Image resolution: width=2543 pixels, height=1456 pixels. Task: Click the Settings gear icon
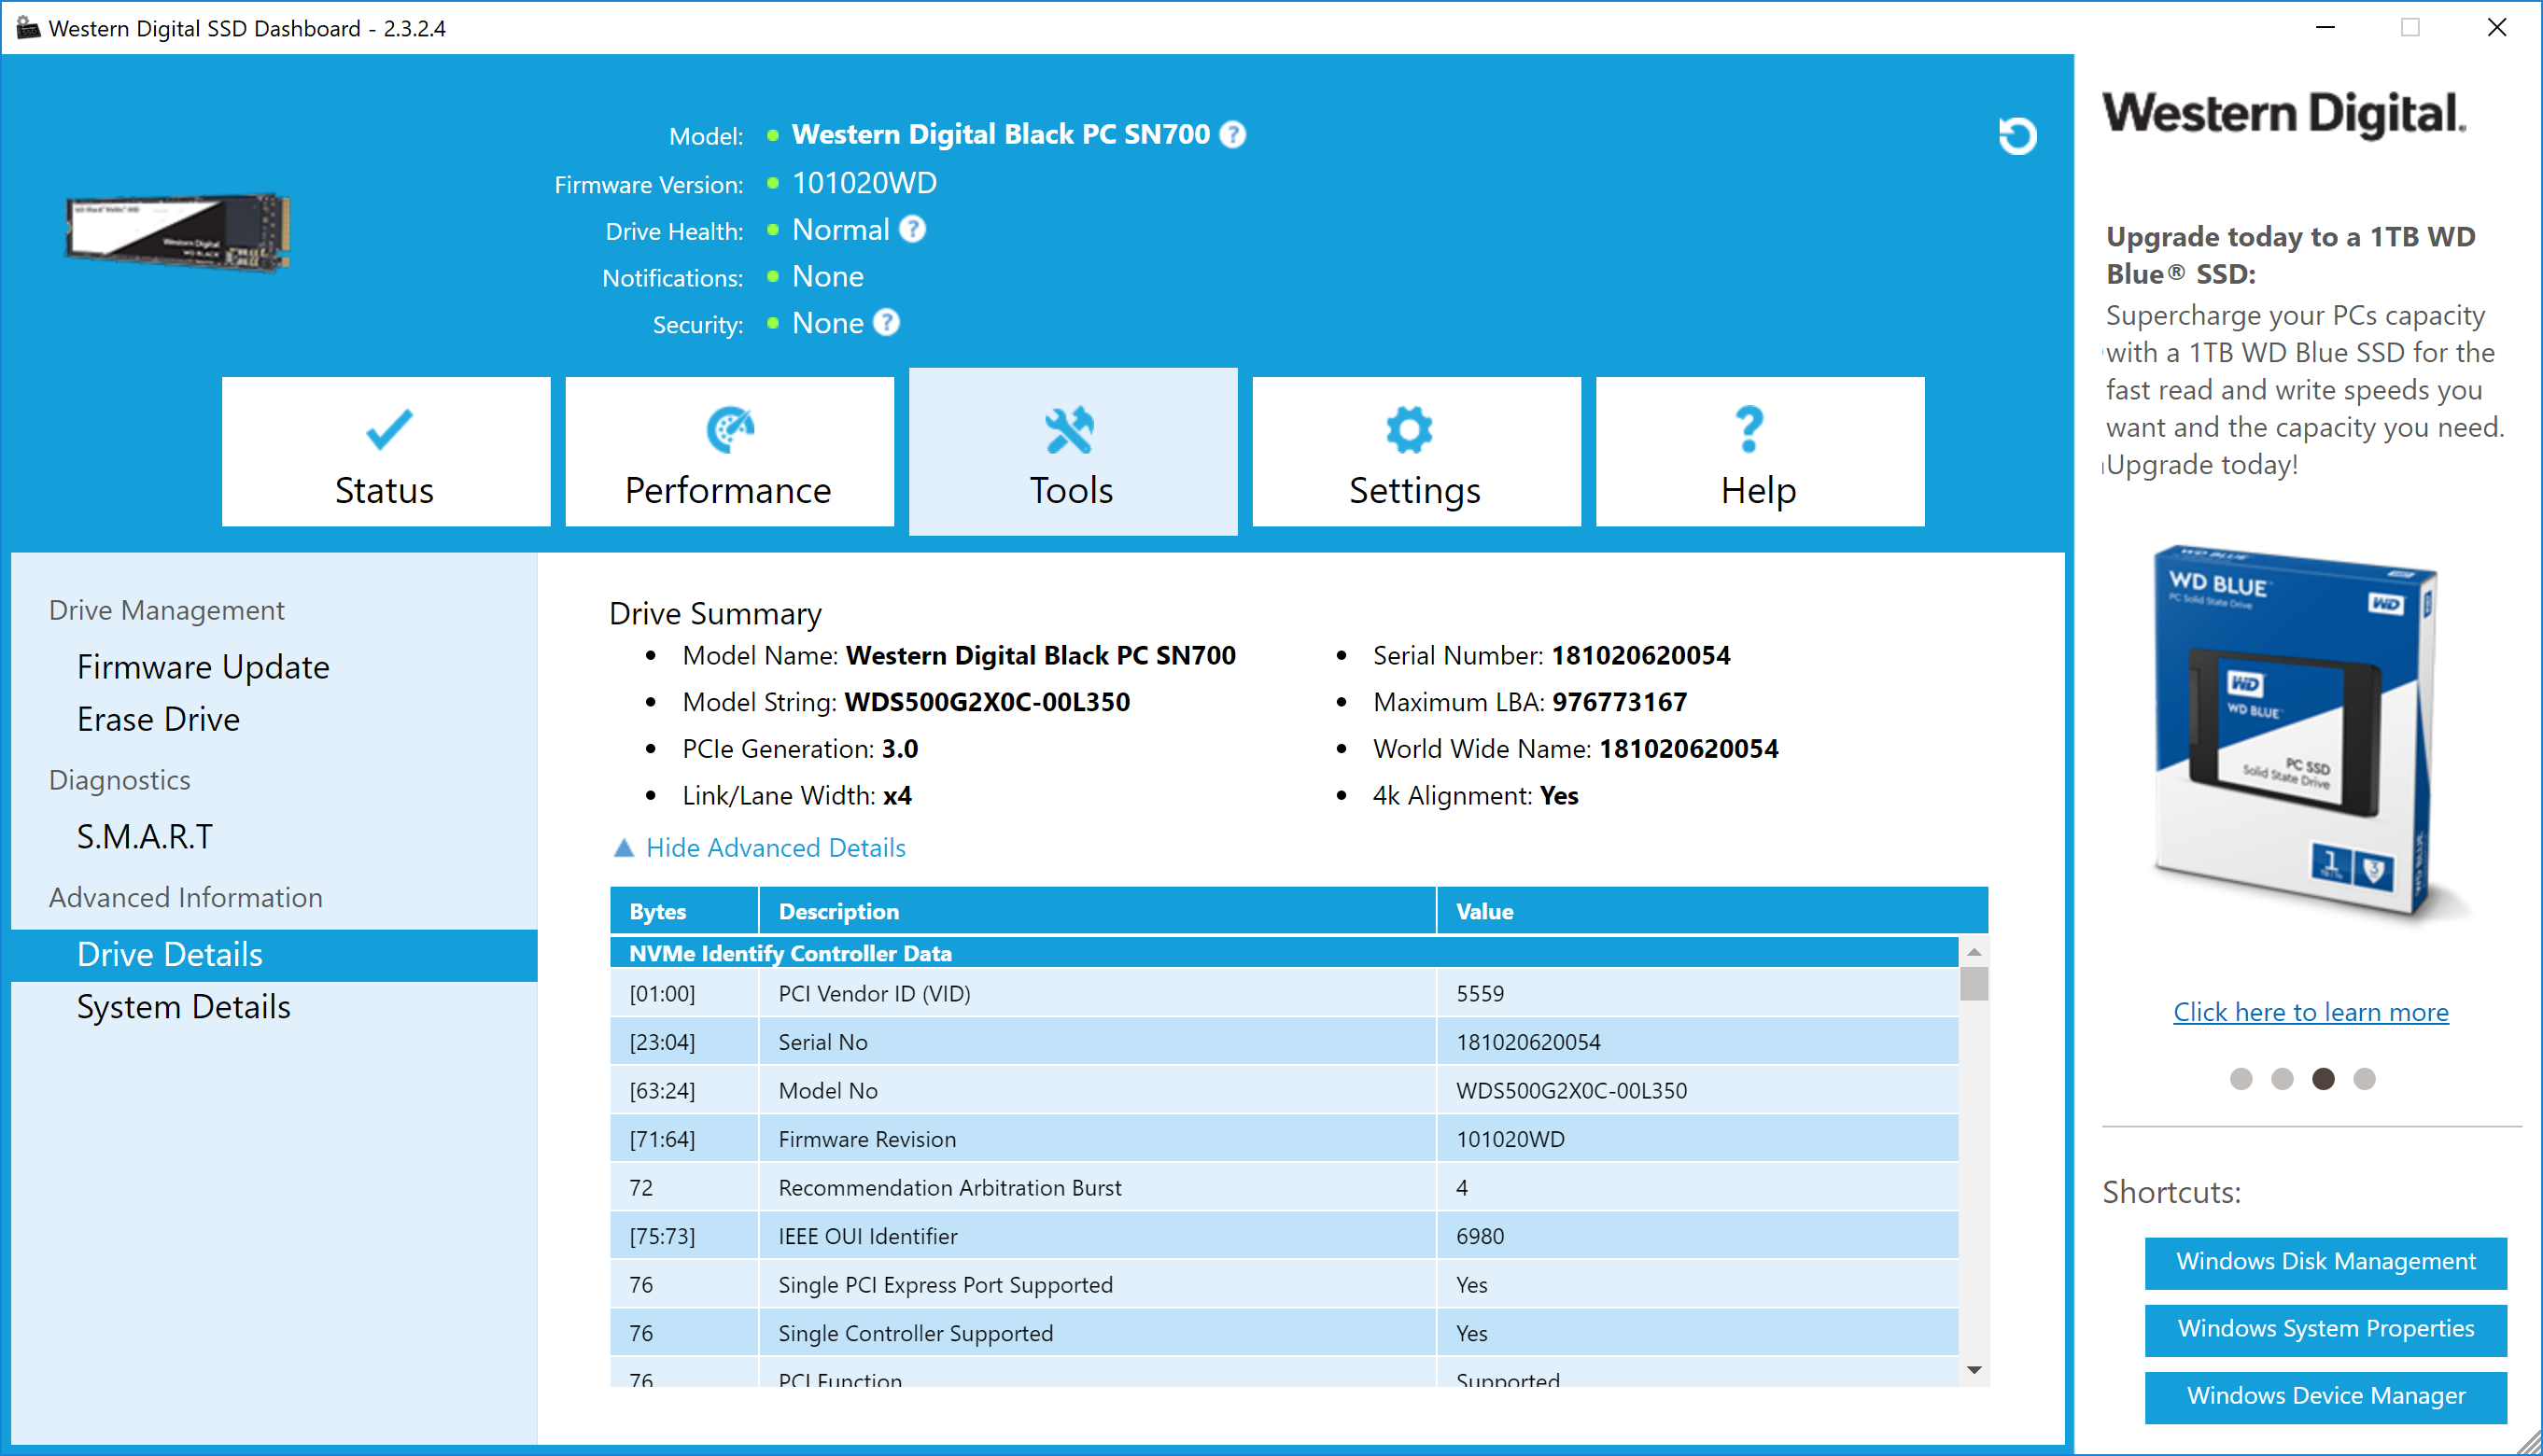pyautogui.click(x=1413, y=429)
